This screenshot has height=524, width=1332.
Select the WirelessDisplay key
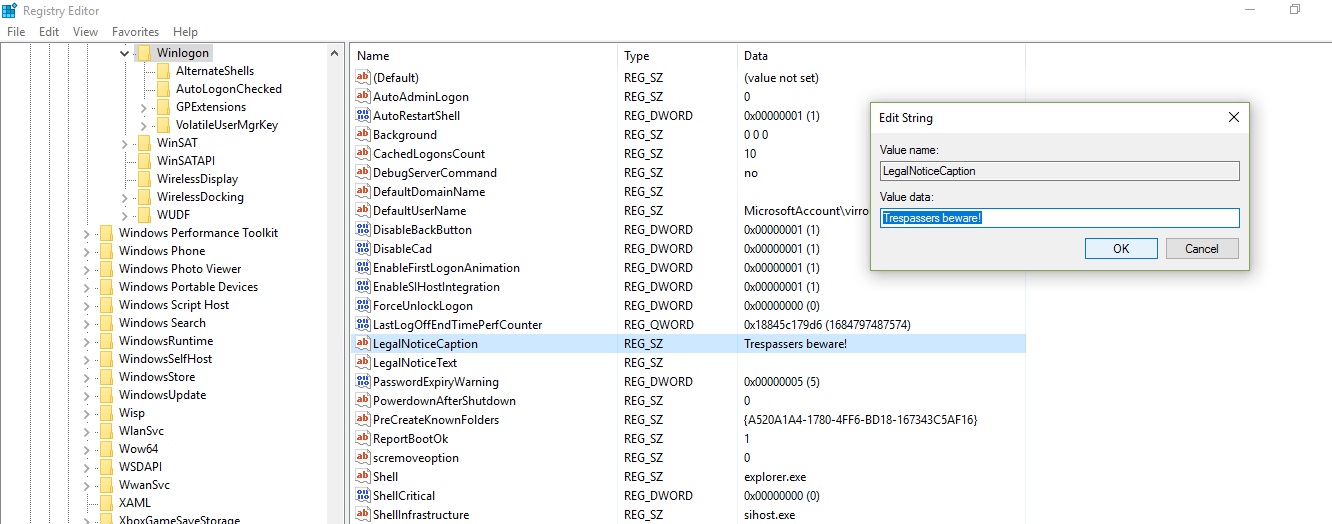197,179
